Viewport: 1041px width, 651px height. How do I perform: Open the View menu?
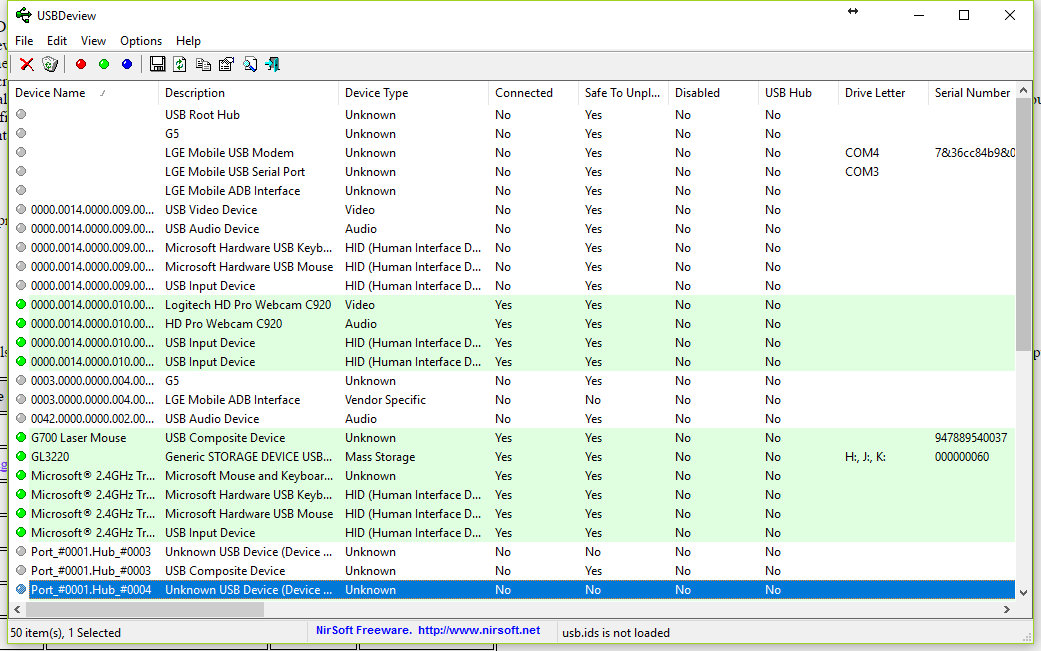(93, 40)
